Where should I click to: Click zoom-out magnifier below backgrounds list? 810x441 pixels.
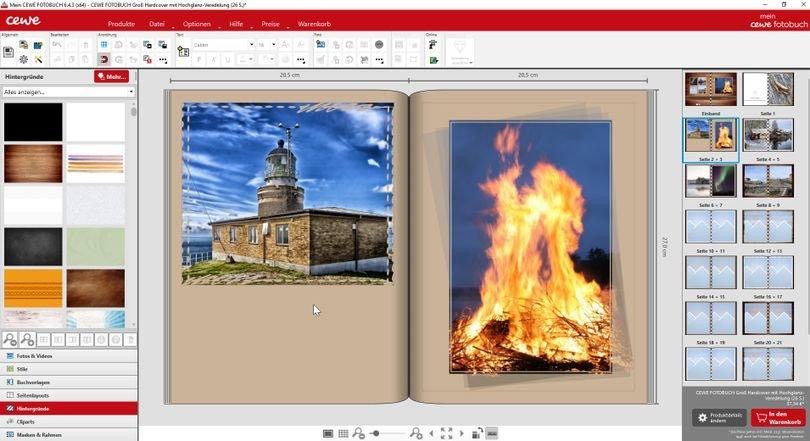coord(9,339)
